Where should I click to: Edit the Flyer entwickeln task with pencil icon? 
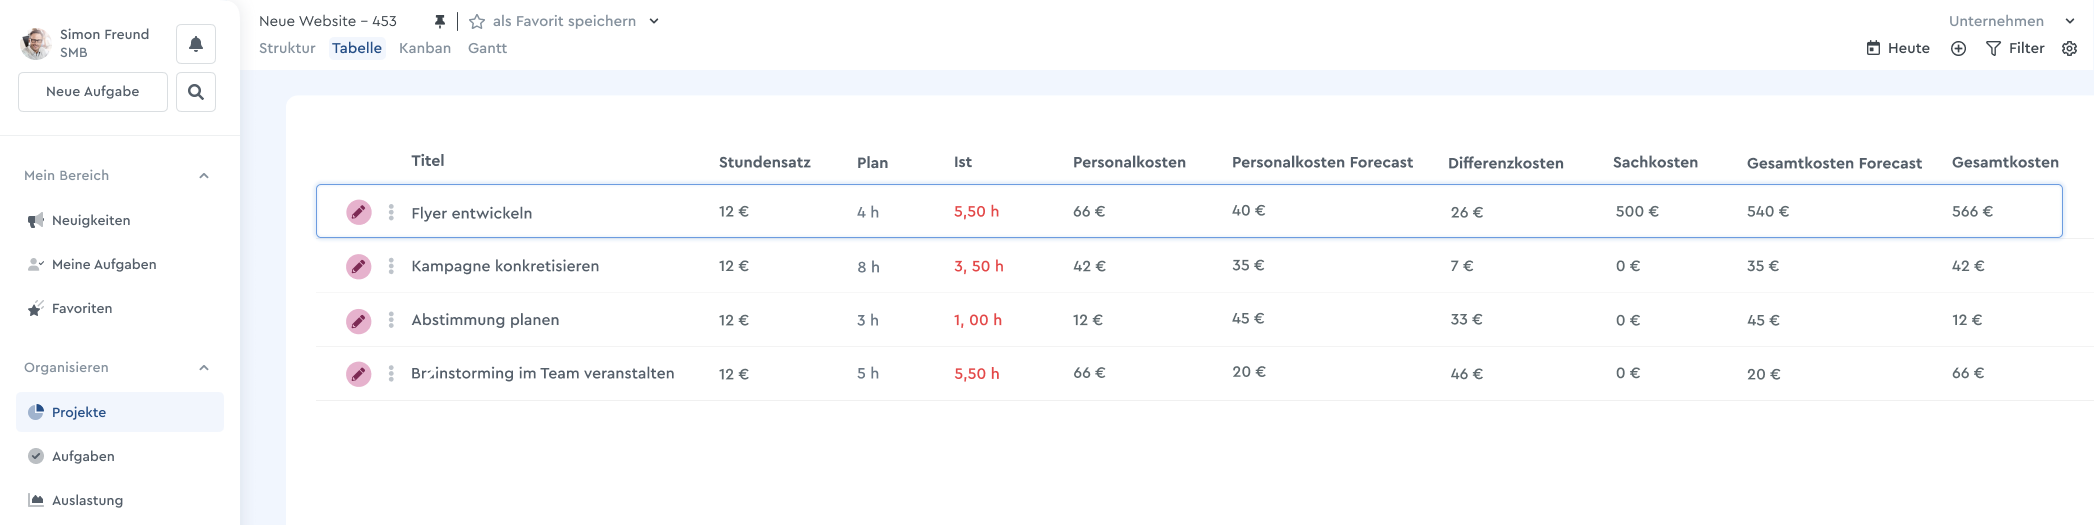359,212
